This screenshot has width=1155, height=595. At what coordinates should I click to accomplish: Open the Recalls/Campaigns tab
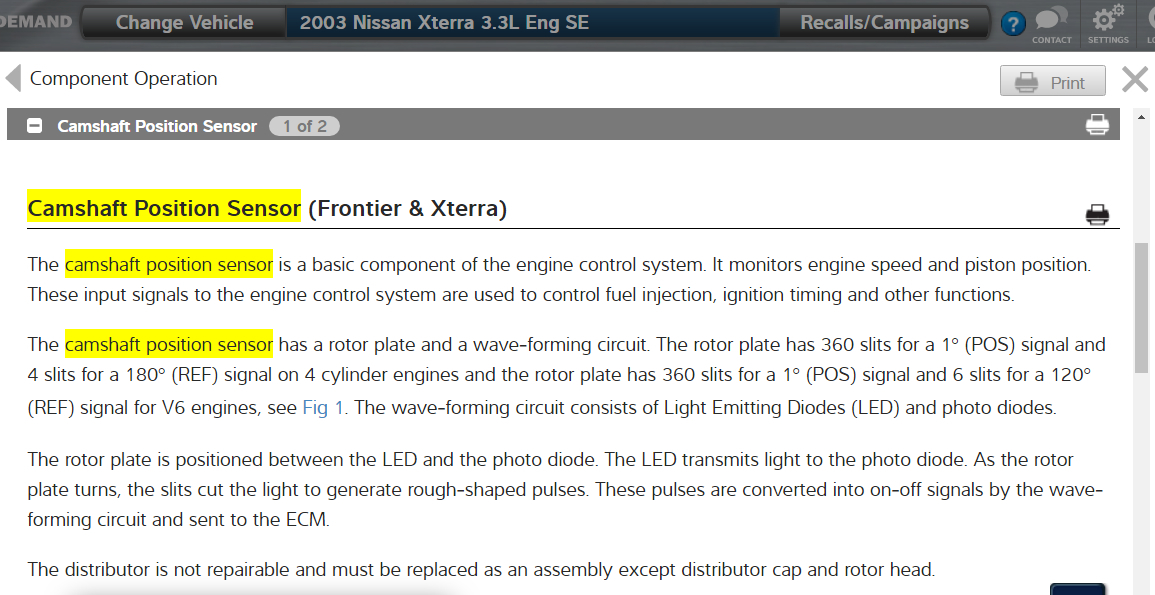coord(884,23)
